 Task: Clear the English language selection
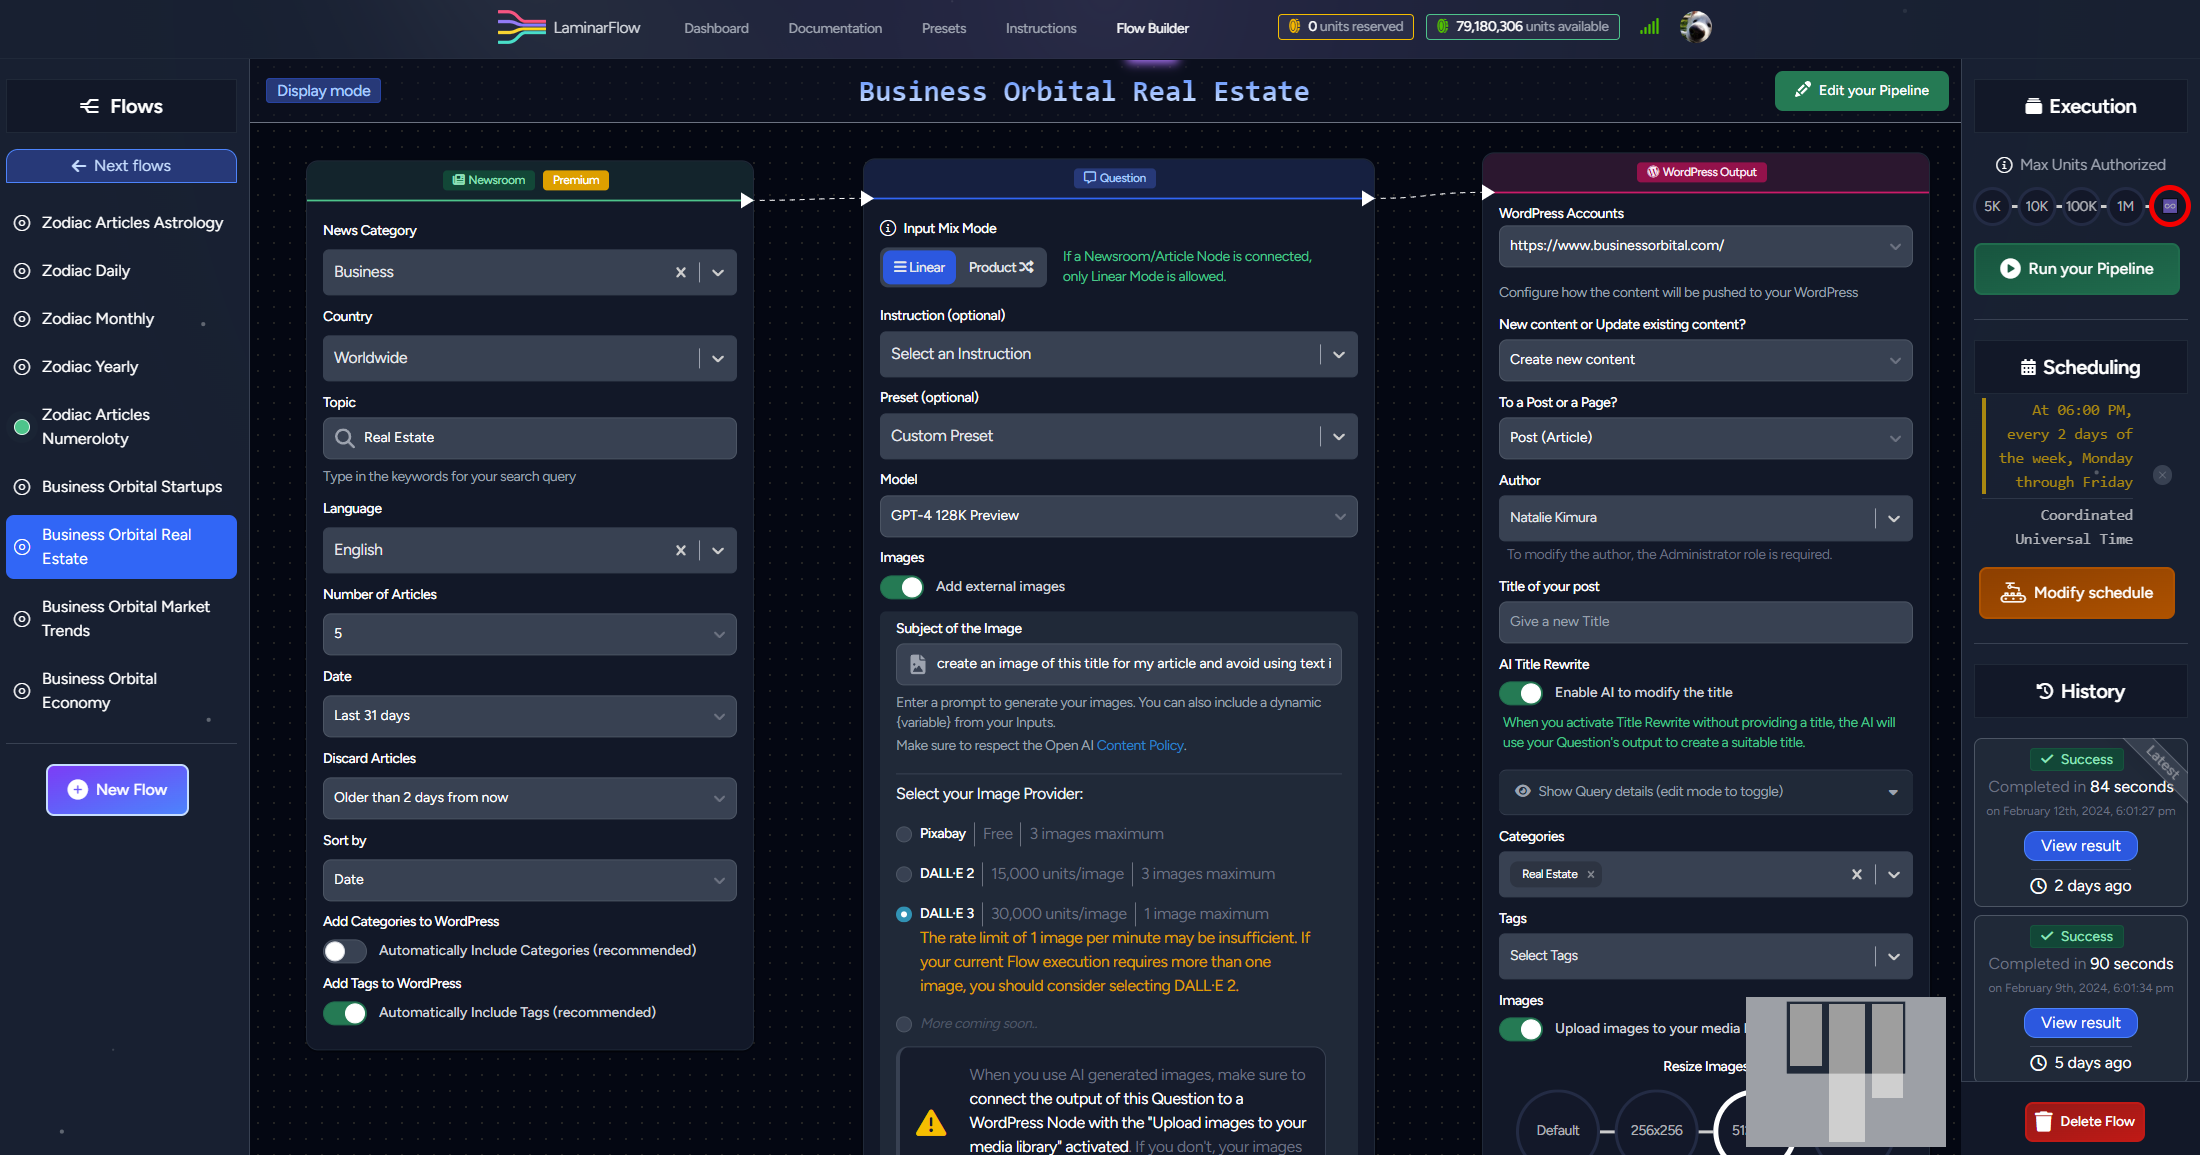[x=681, y=550]
